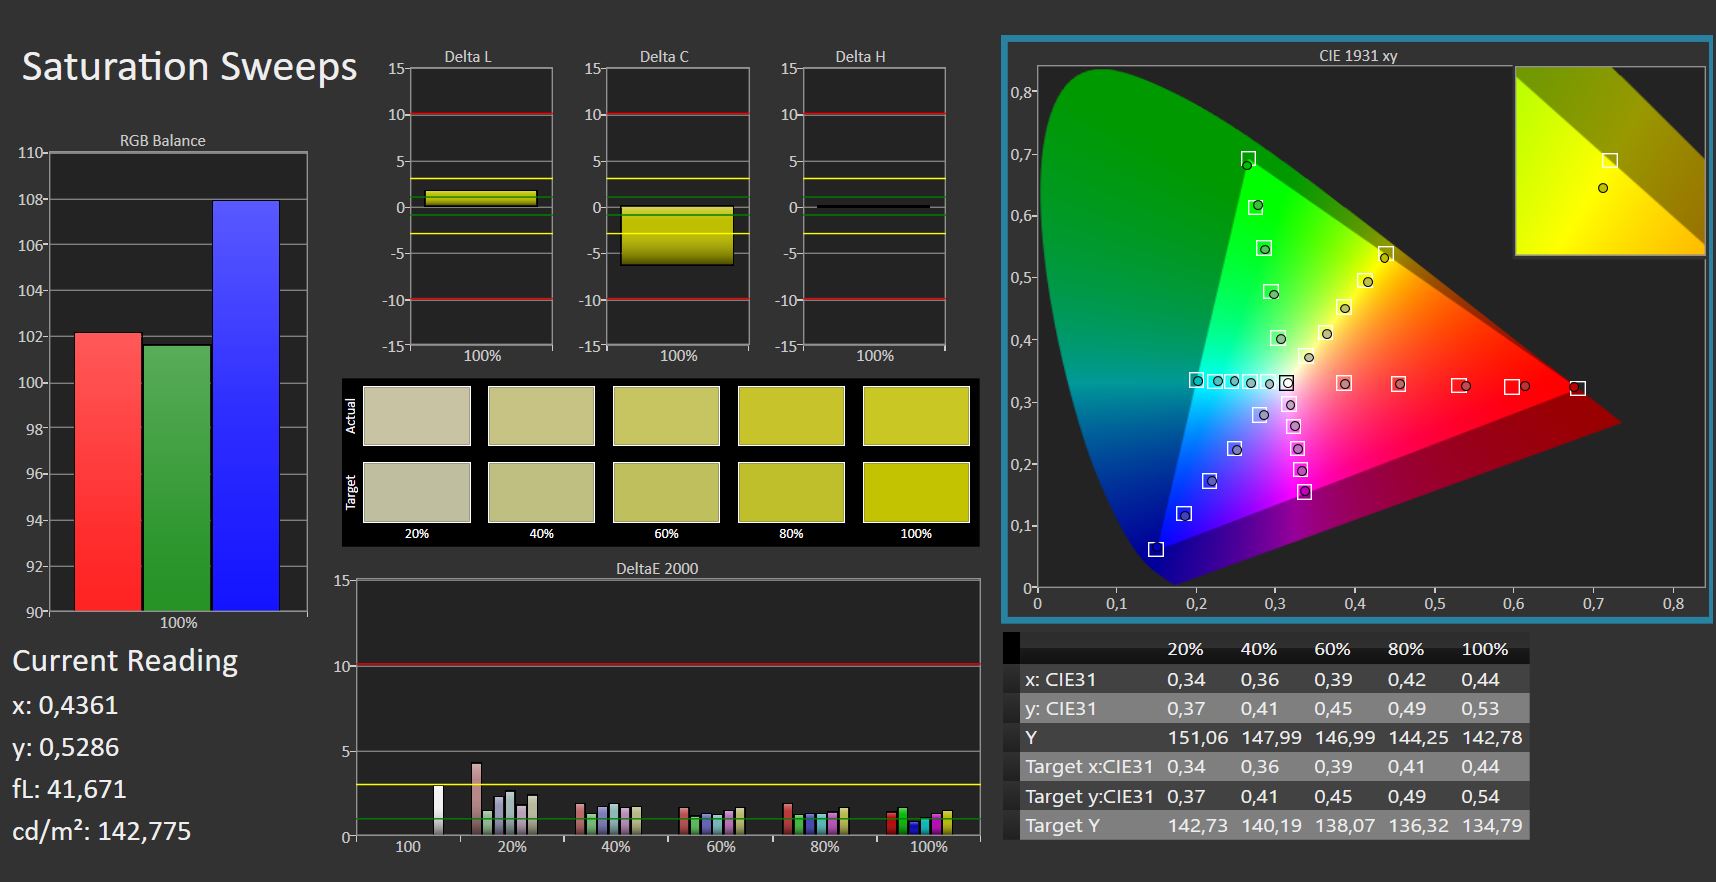Image resolution: width=1716 pixels, height=882 pixels.
Task: Click the Actual 20% yellow swatch
Action: pyautogui.click(x=416, y=416)
